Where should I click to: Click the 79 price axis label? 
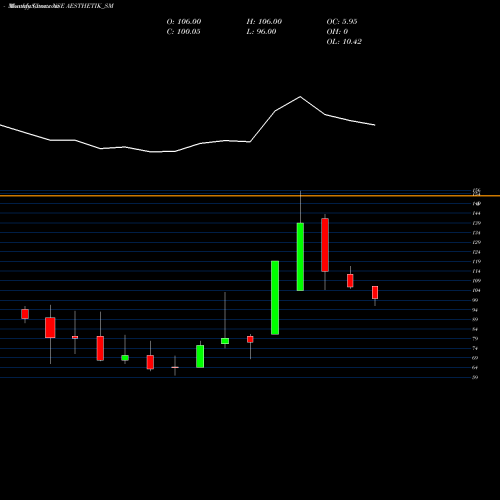(475, 339)
